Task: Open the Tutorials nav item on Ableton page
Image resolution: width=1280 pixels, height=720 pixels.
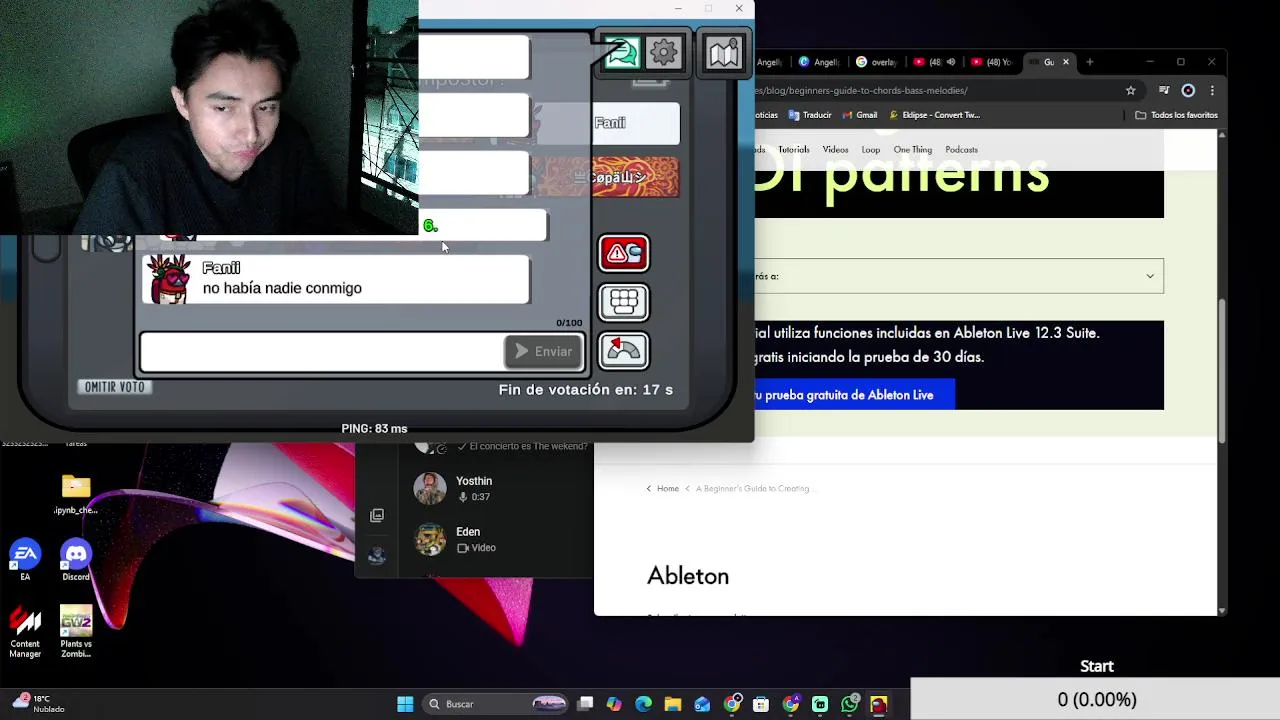Action: [794, 150]
